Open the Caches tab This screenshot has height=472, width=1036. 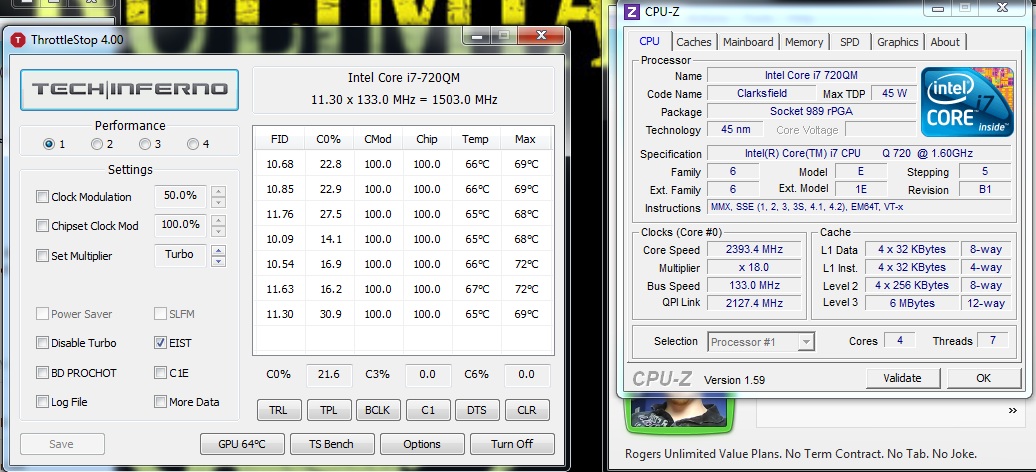click(694, 42)
